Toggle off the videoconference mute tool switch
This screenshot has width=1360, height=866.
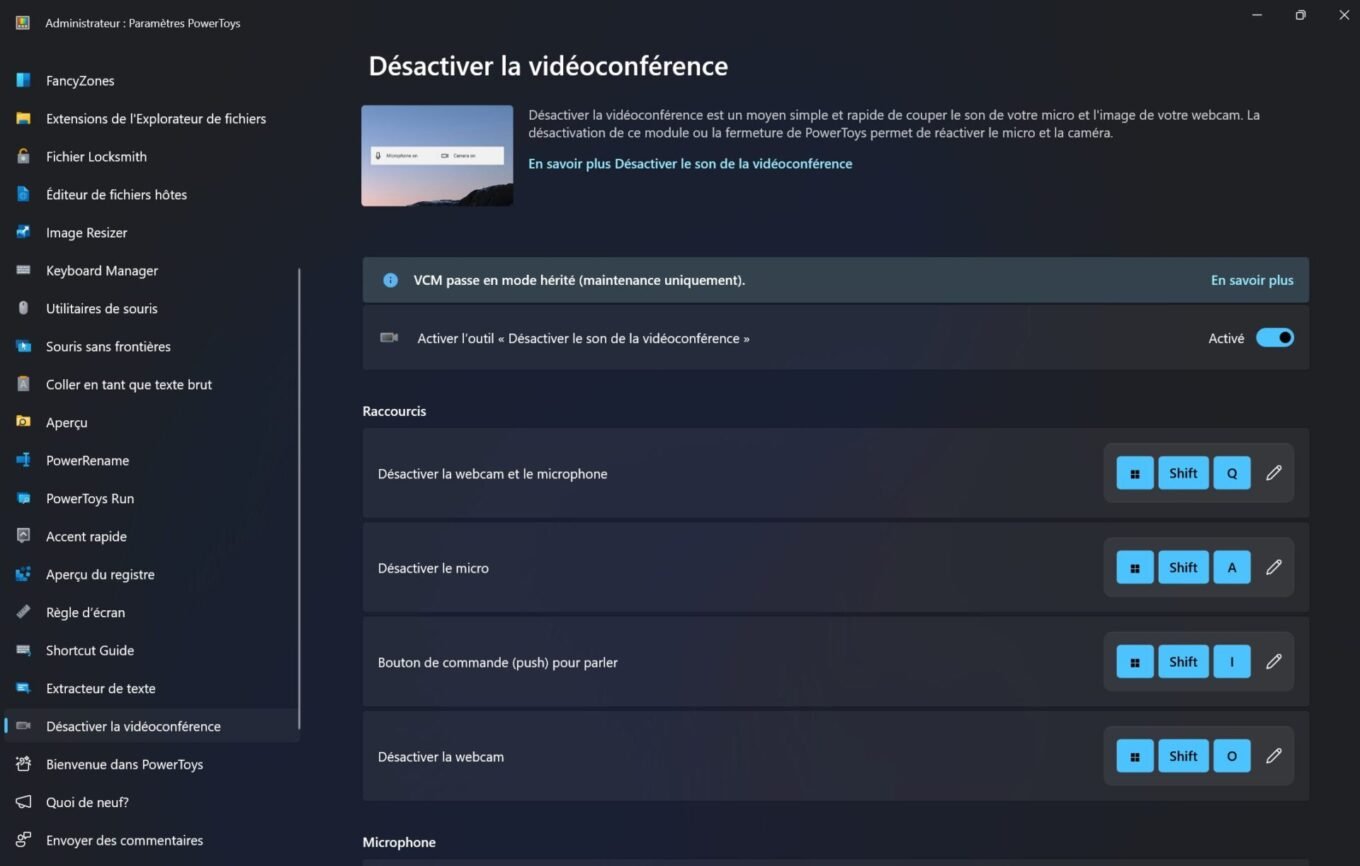click(x=1275, y=338)
